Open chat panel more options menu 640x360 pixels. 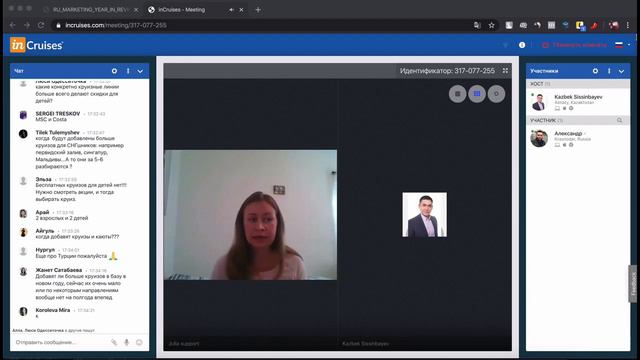click(128, 71)
